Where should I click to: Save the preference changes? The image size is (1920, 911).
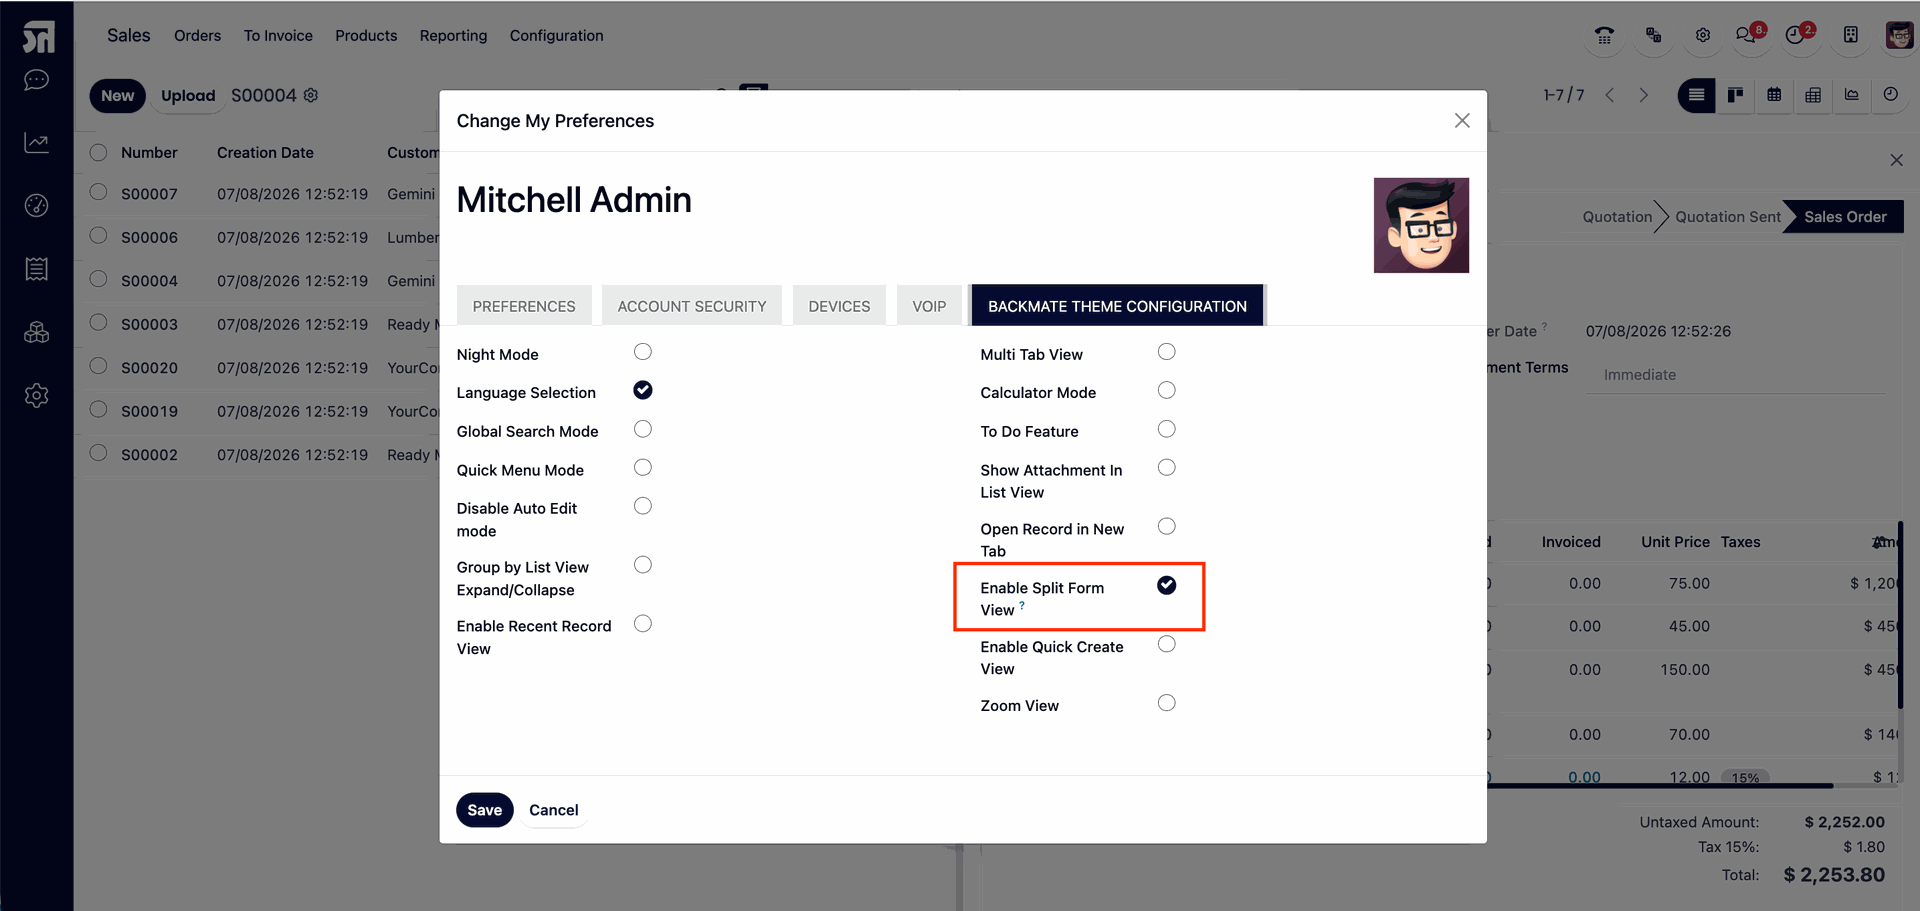[485, 810]
